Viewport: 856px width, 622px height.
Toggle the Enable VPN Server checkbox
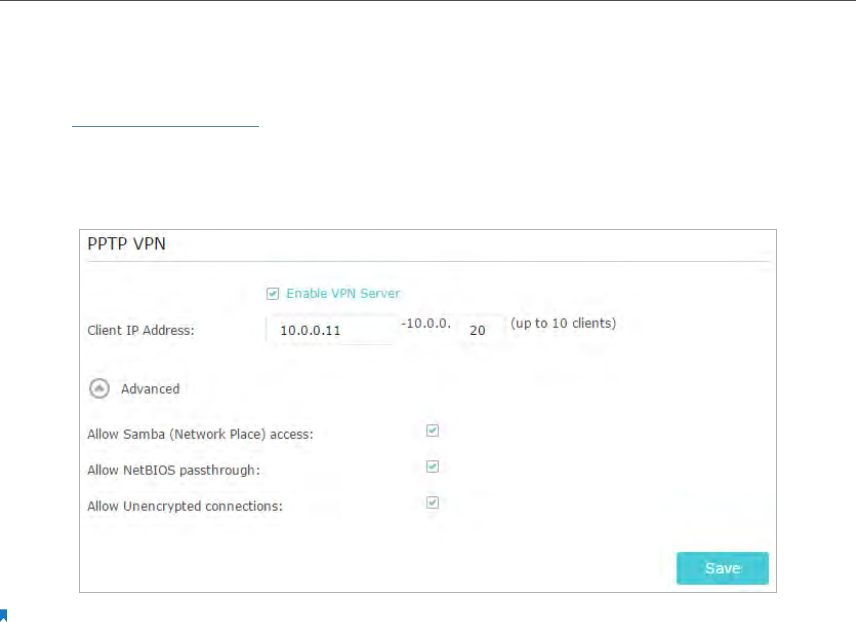click(272, 294)
